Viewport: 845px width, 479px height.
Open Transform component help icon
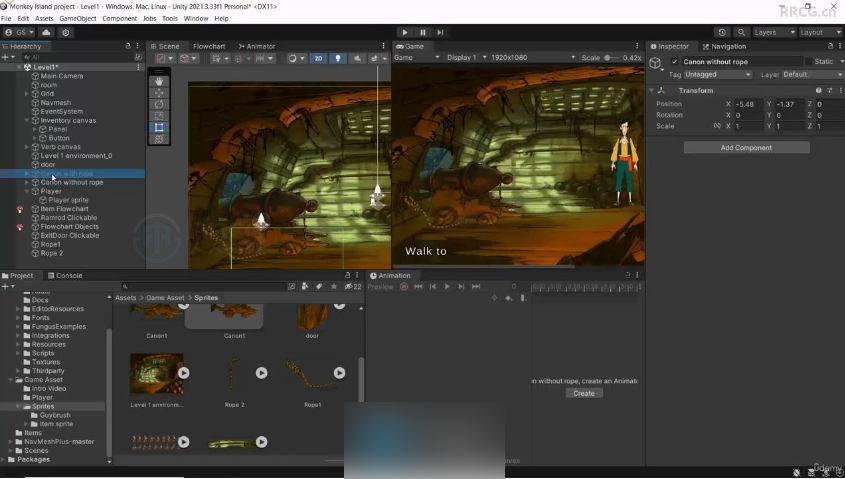pyautogui.click(x=819, y=91)
